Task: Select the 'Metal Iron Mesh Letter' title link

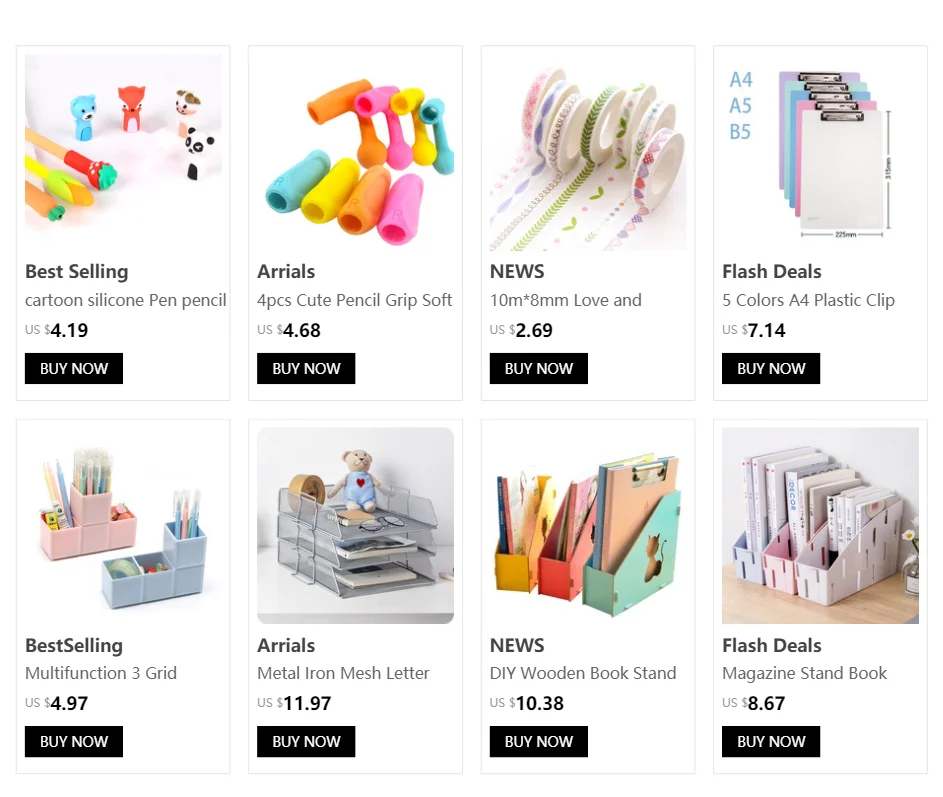Action: [343, 673]
